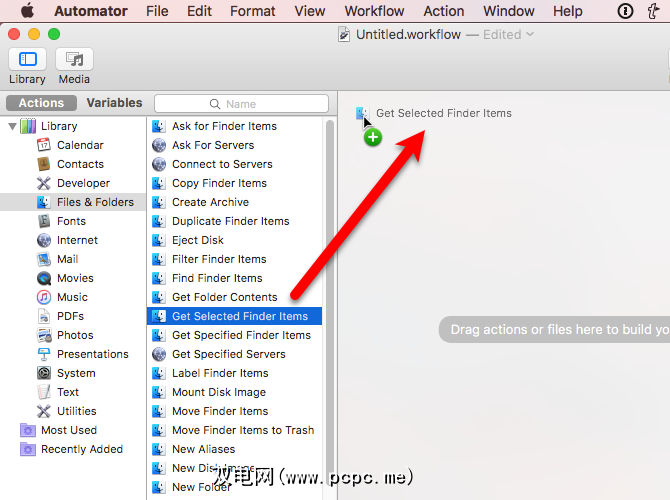
Task: Select the Get Specified Finder Items action
Action: click(x=235, y=335)
